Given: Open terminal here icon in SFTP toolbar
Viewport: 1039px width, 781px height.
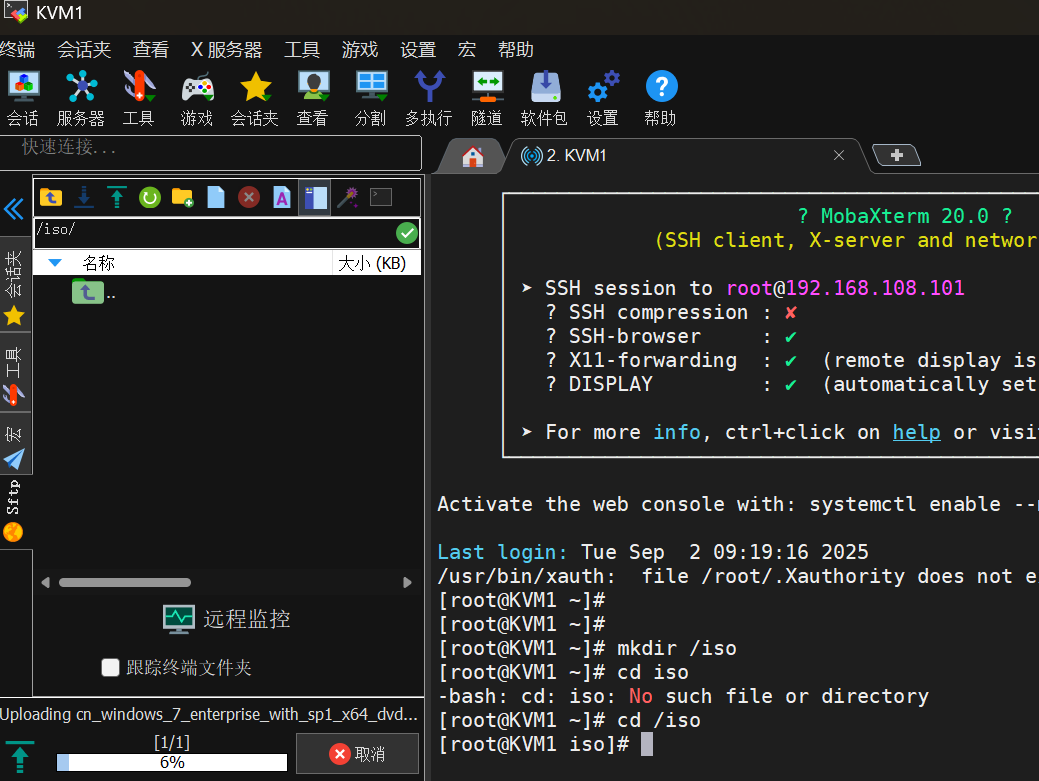Looking at the screenshot, I should click(381, 197).
